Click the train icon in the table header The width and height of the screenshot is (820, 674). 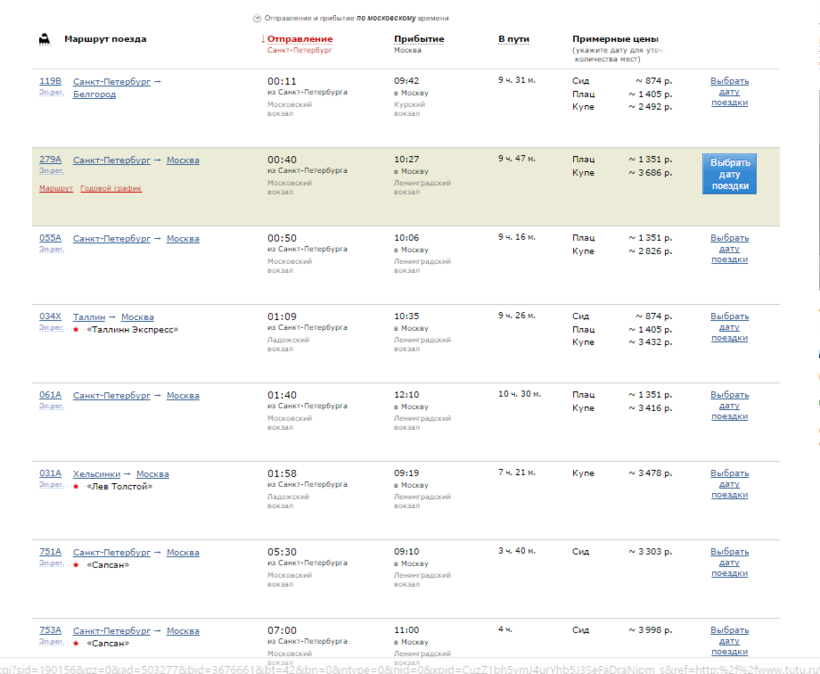point(45,40)
